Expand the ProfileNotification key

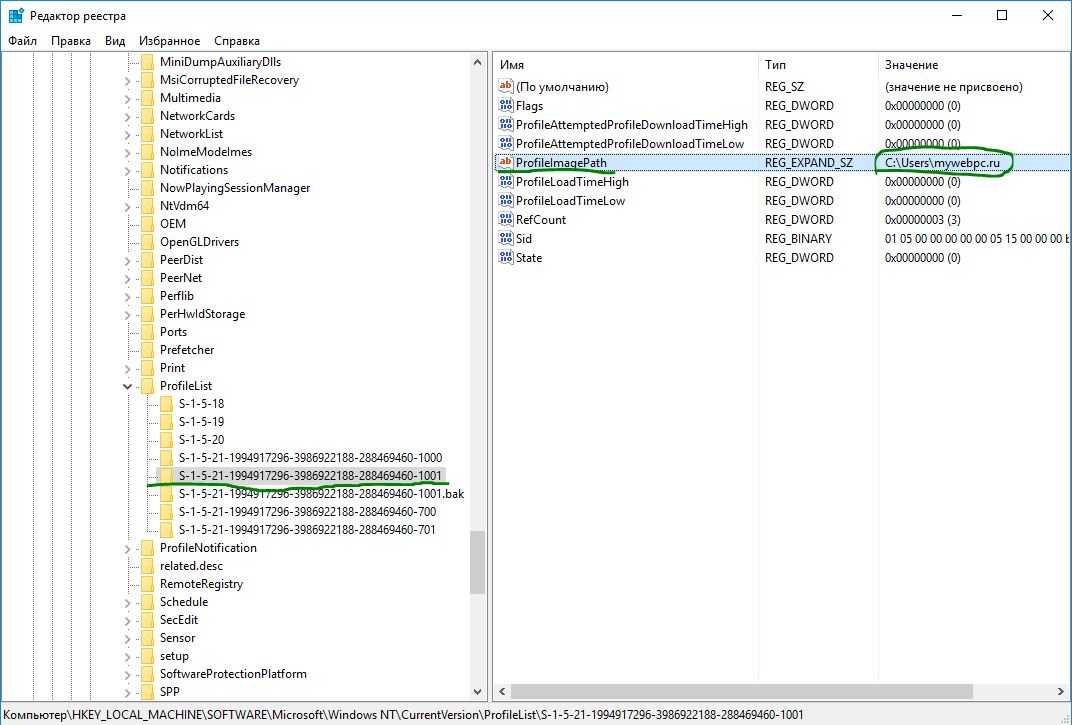(x=128, y=548)
